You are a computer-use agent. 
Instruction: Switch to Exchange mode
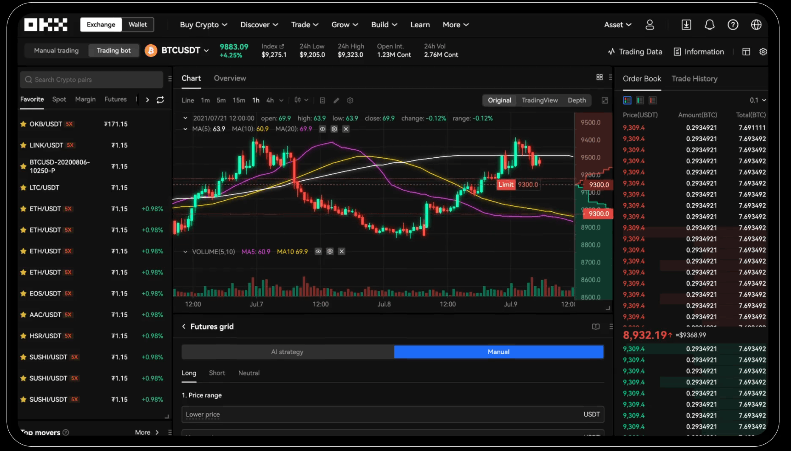point(101,24)
